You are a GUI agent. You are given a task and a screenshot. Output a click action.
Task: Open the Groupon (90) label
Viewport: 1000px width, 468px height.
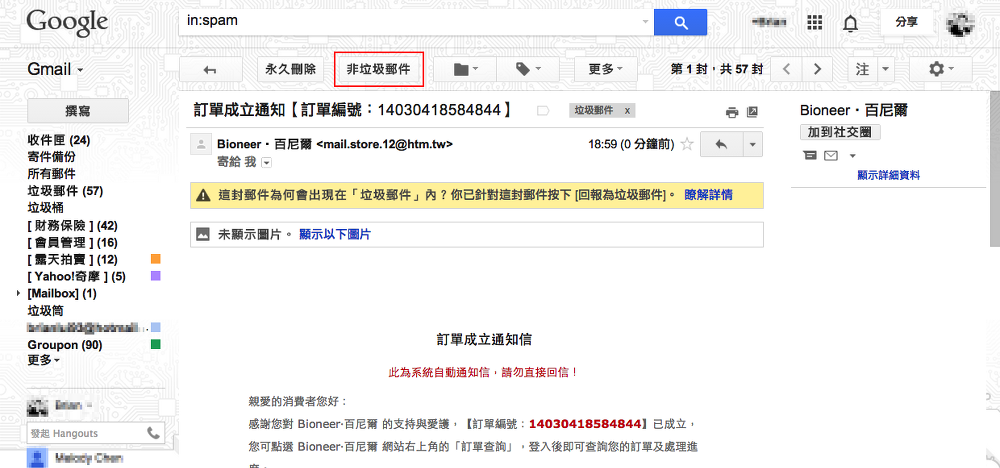(65, 345)
